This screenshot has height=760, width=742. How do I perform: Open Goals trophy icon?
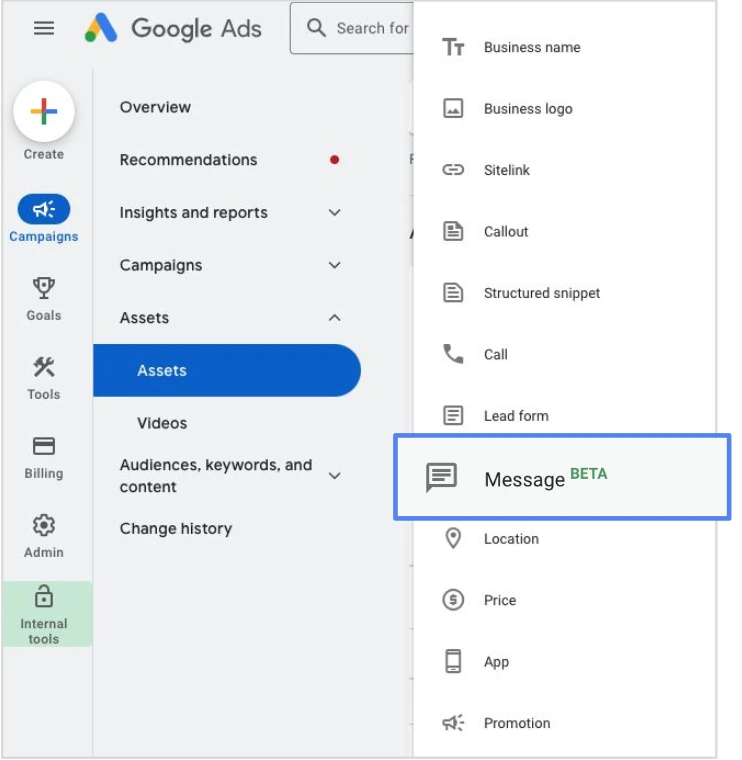click(44, 288)
